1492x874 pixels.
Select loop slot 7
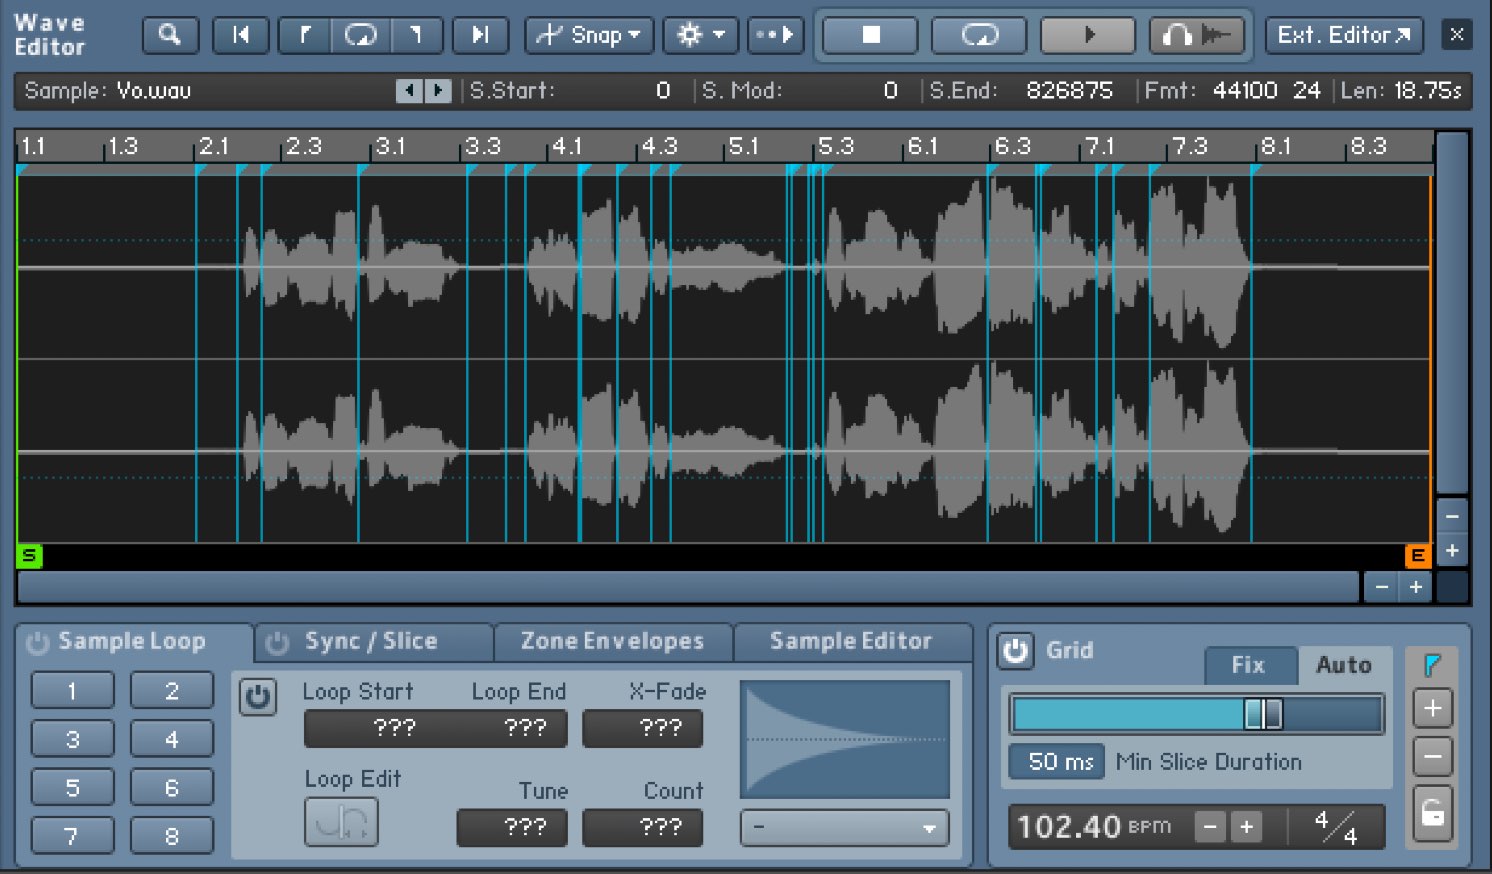pos(72,835)
